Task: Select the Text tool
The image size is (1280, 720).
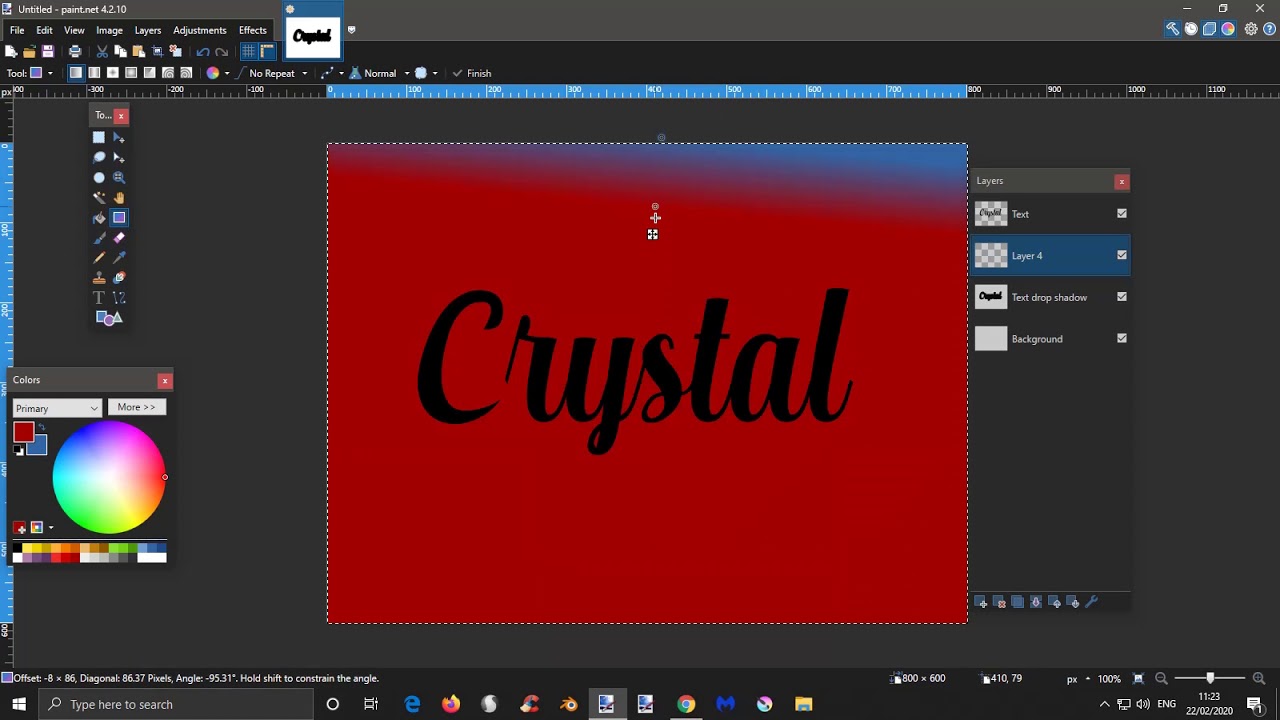Action: point(99,298)
